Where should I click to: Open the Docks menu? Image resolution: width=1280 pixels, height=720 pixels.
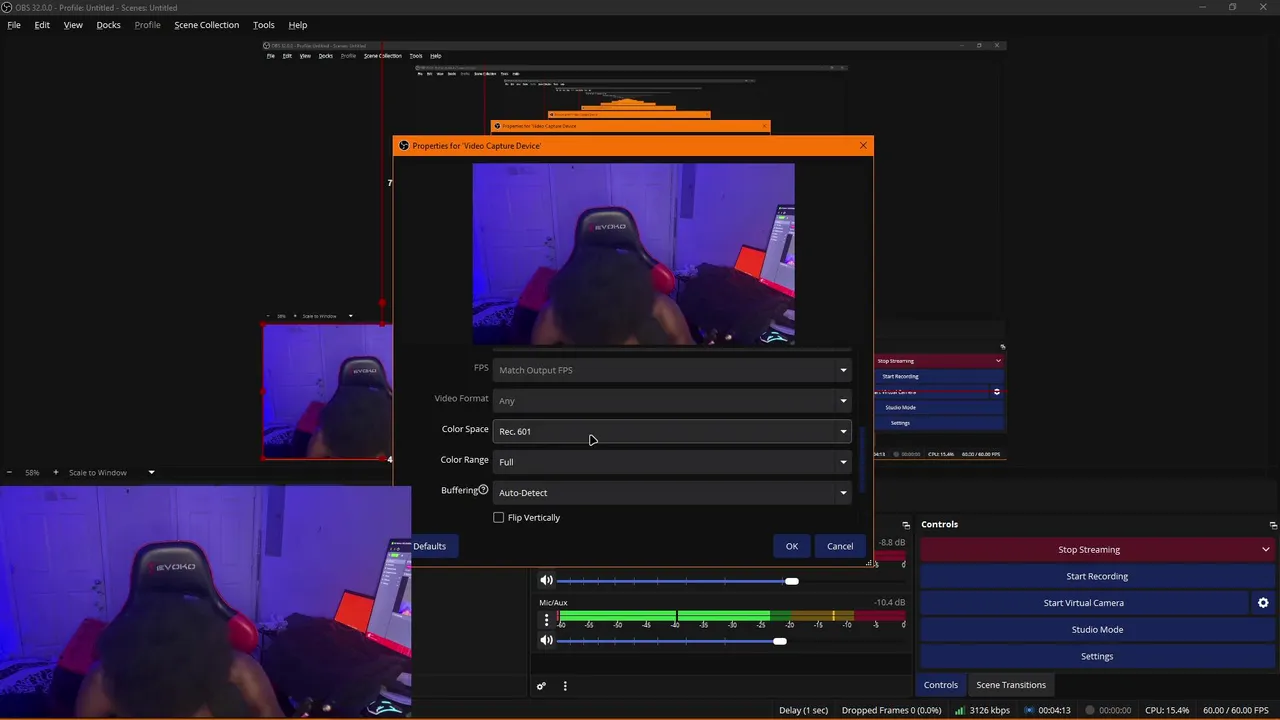pos(108,25)
